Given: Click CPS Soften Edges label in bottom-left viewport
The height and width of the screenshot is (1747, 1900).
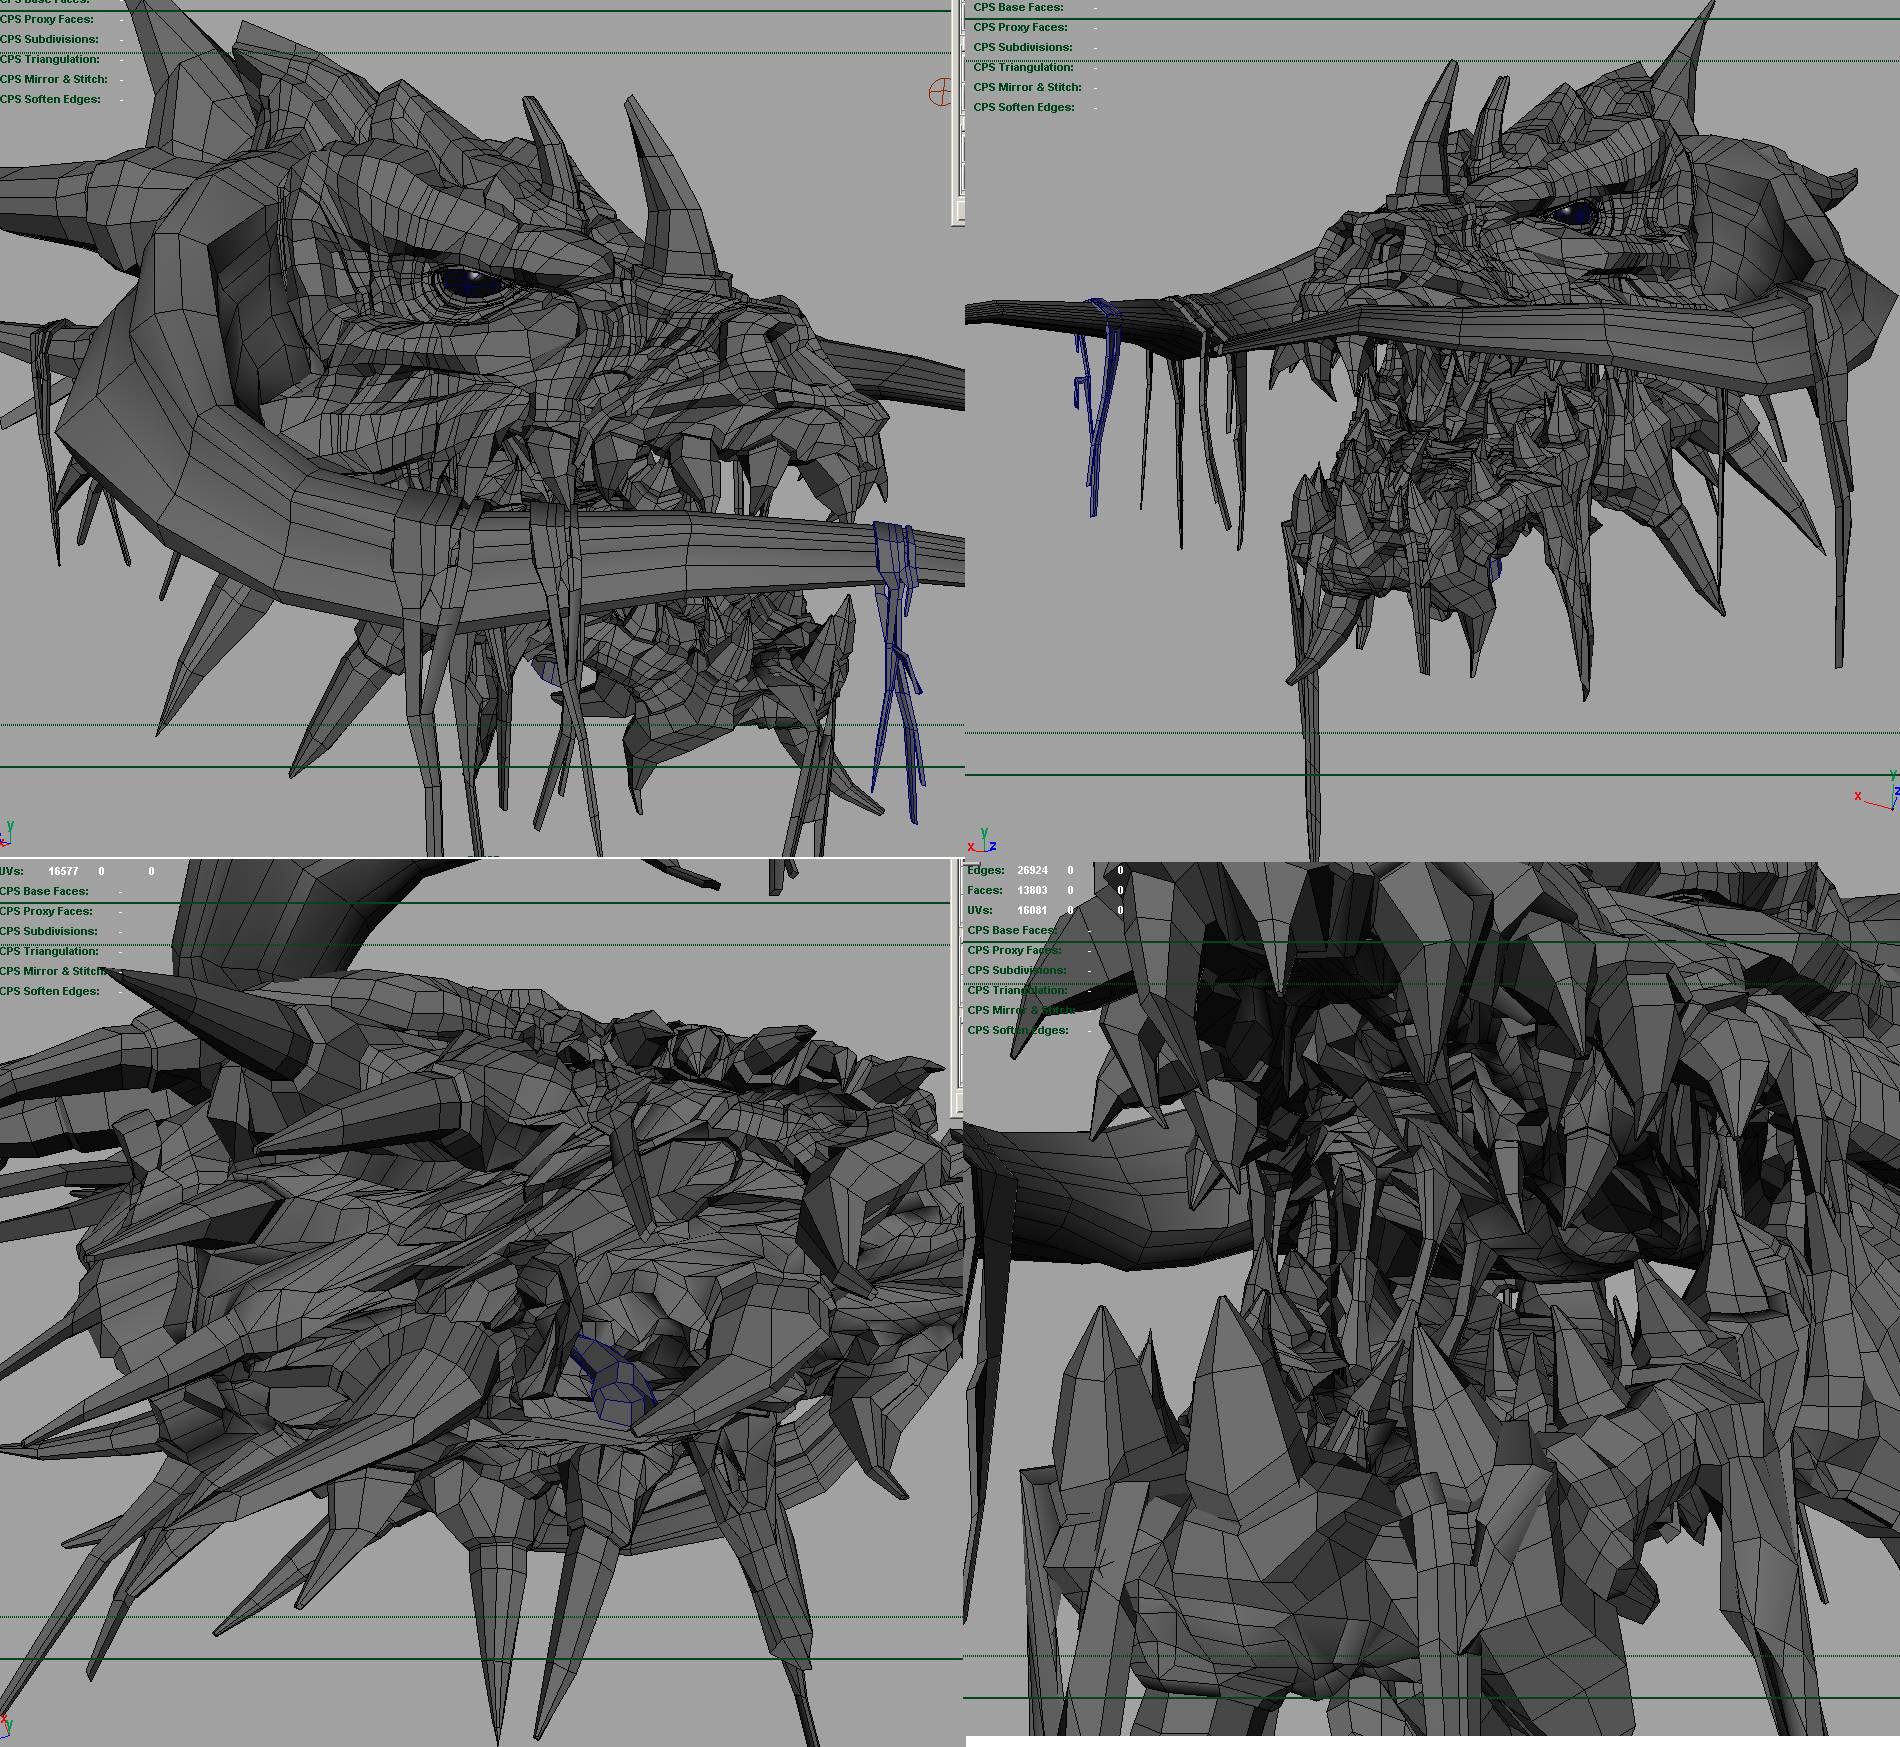Looking at the screenshot, I should 50,991.
